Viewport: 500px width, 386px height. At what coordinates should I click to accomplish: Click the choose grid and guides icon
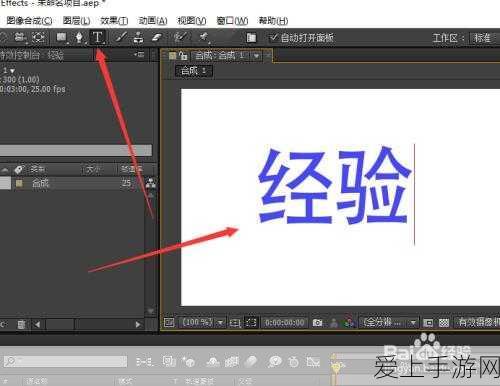pos(234,322)
